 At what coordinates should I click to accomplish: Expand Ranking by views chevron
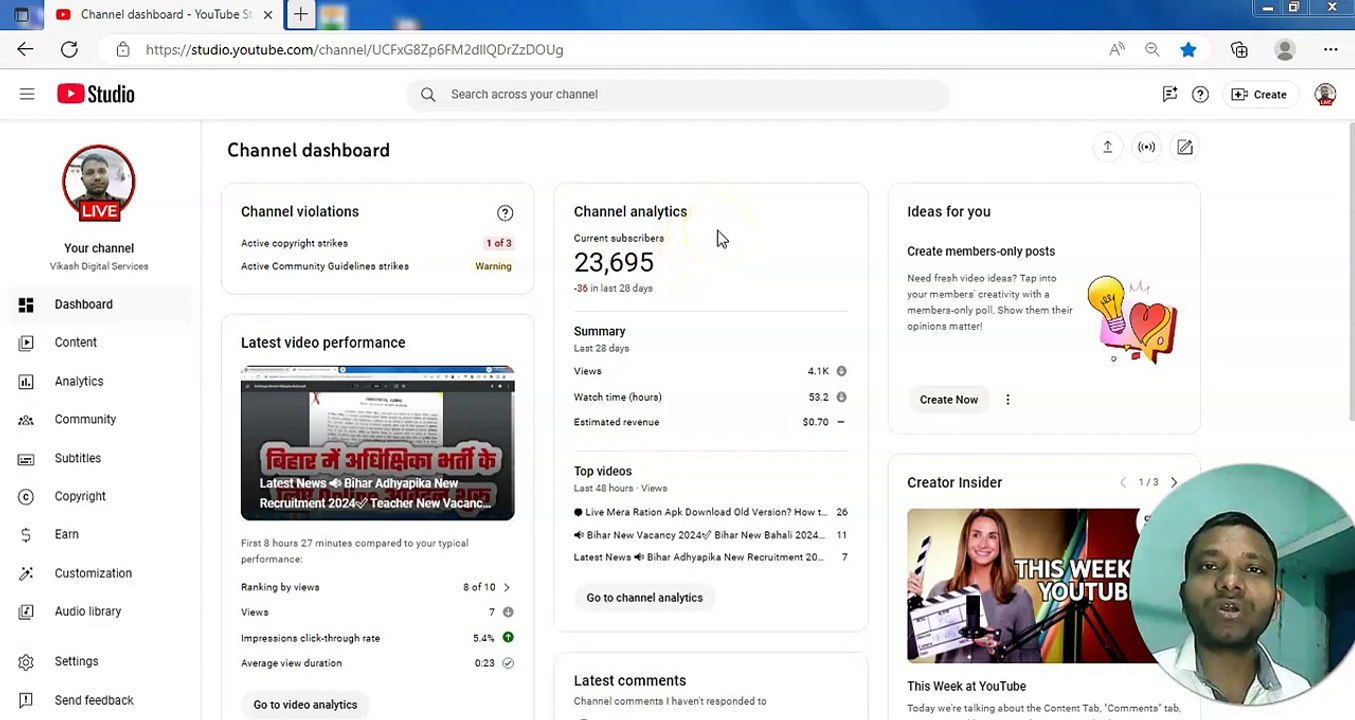point(506,587)
